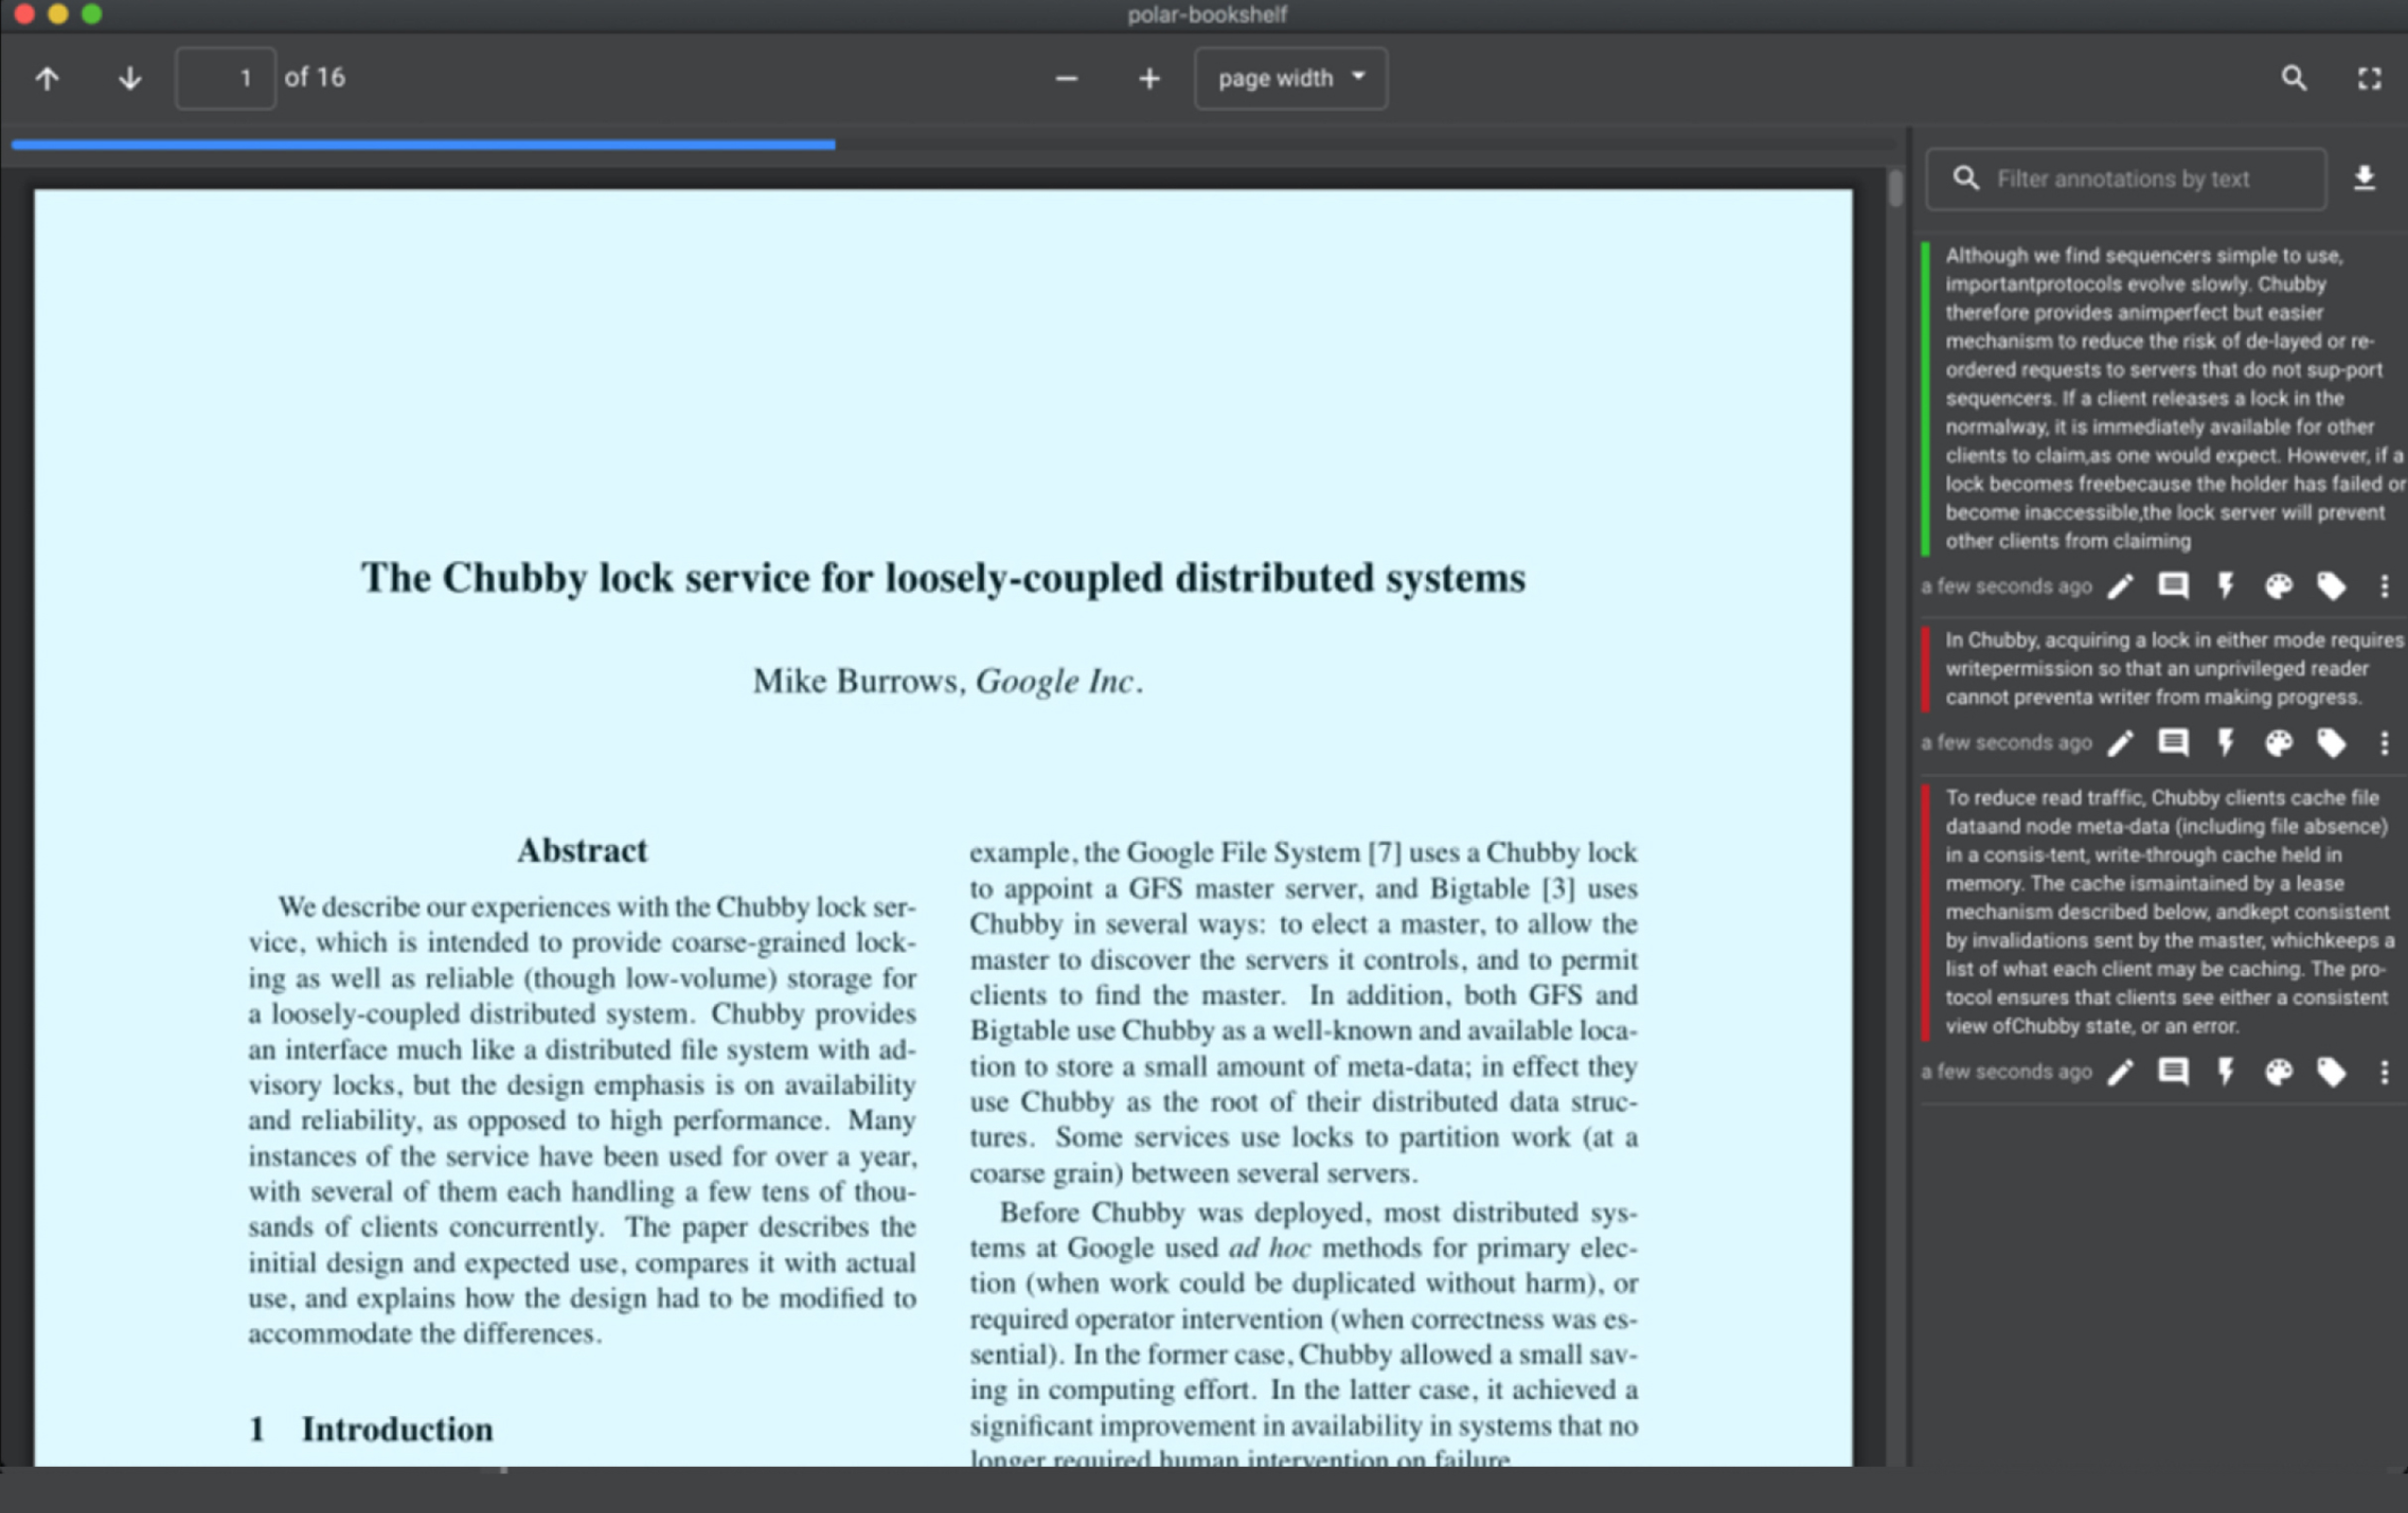This screenshot has width=2408, height=1513.
Task: Click the 'Abstract' heading
Action: pos(582,850)
